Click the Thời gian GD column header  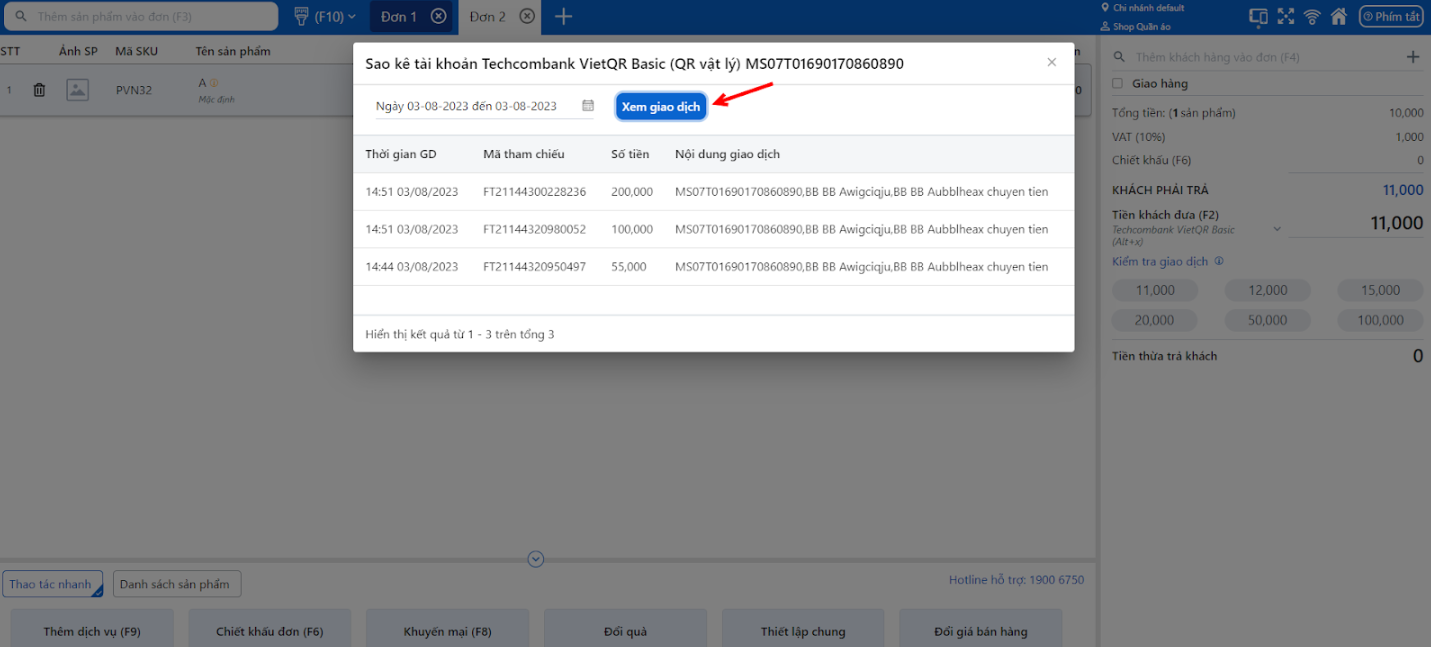click(401, 154)
